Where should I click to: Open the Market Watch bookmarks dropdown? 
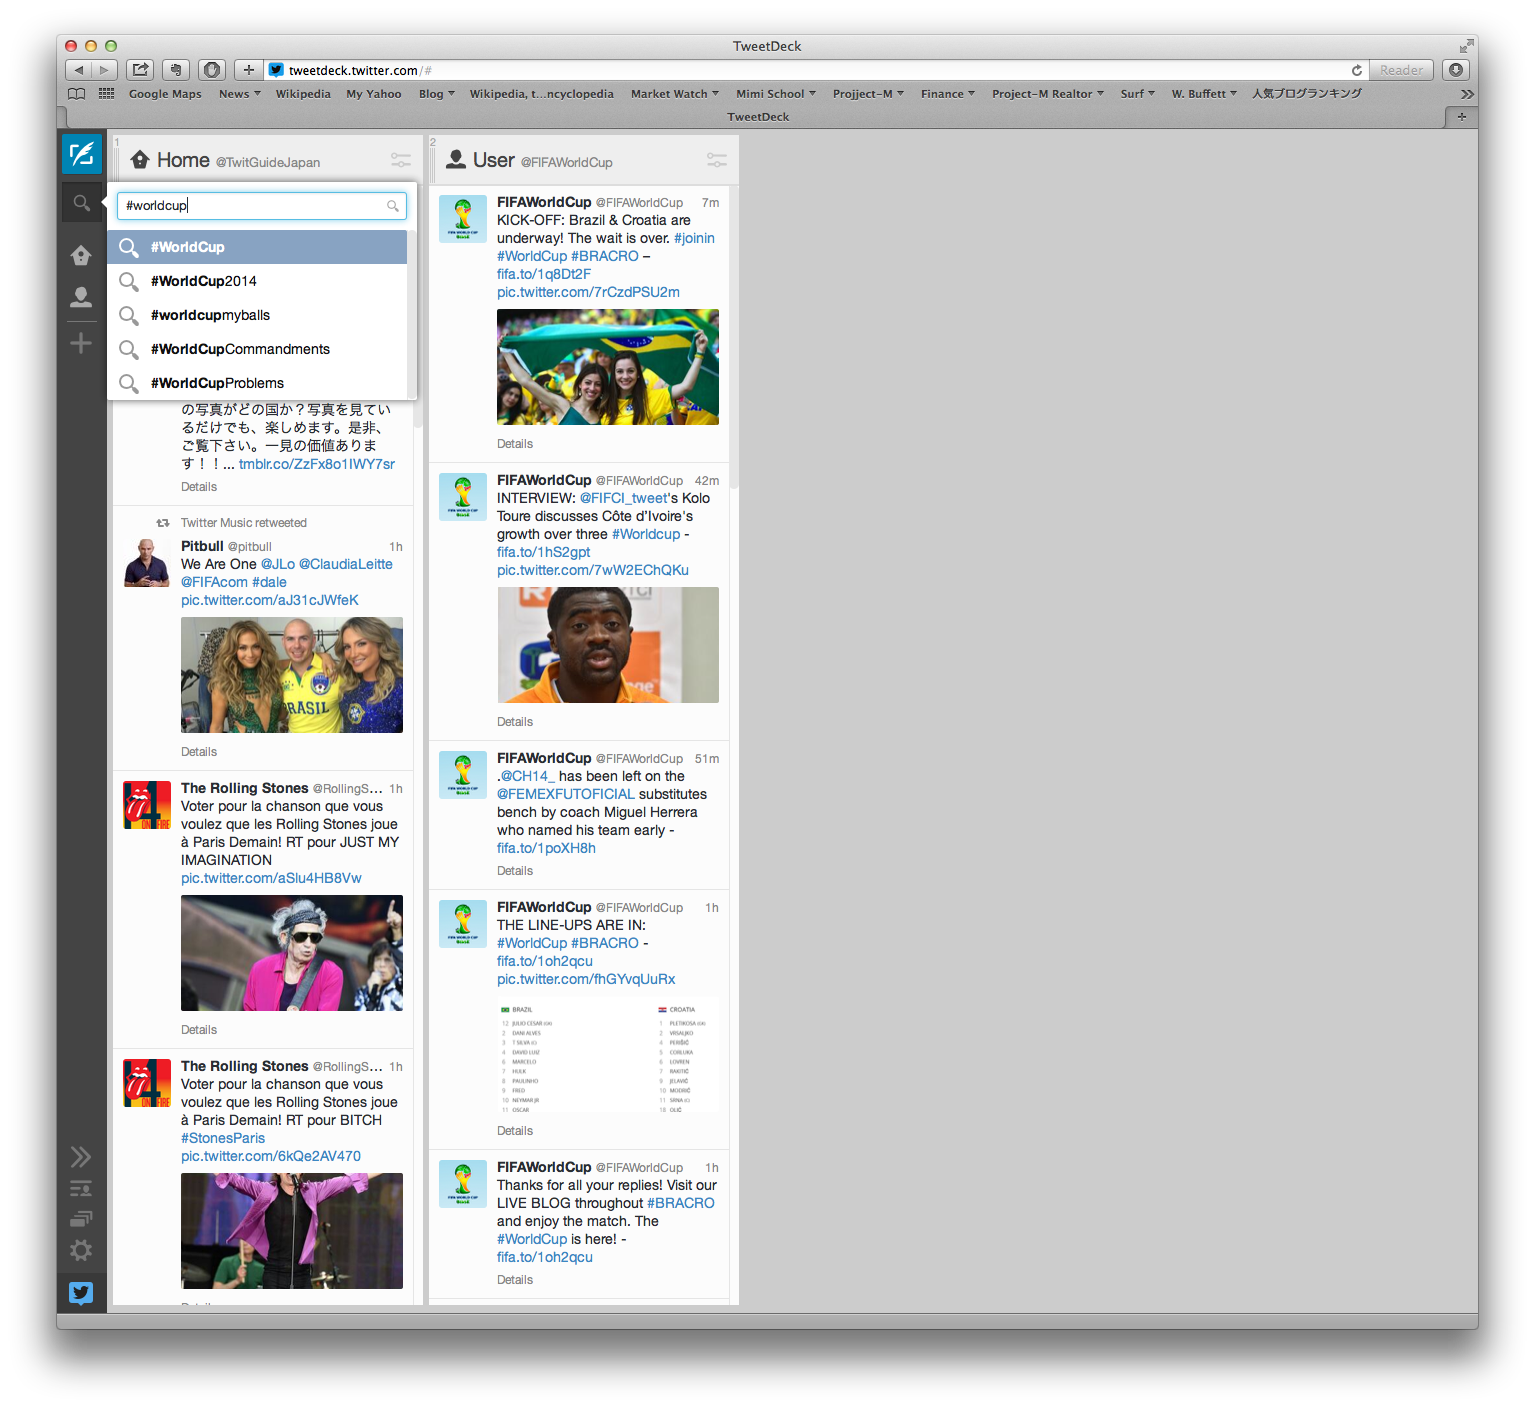pos(674,94)
